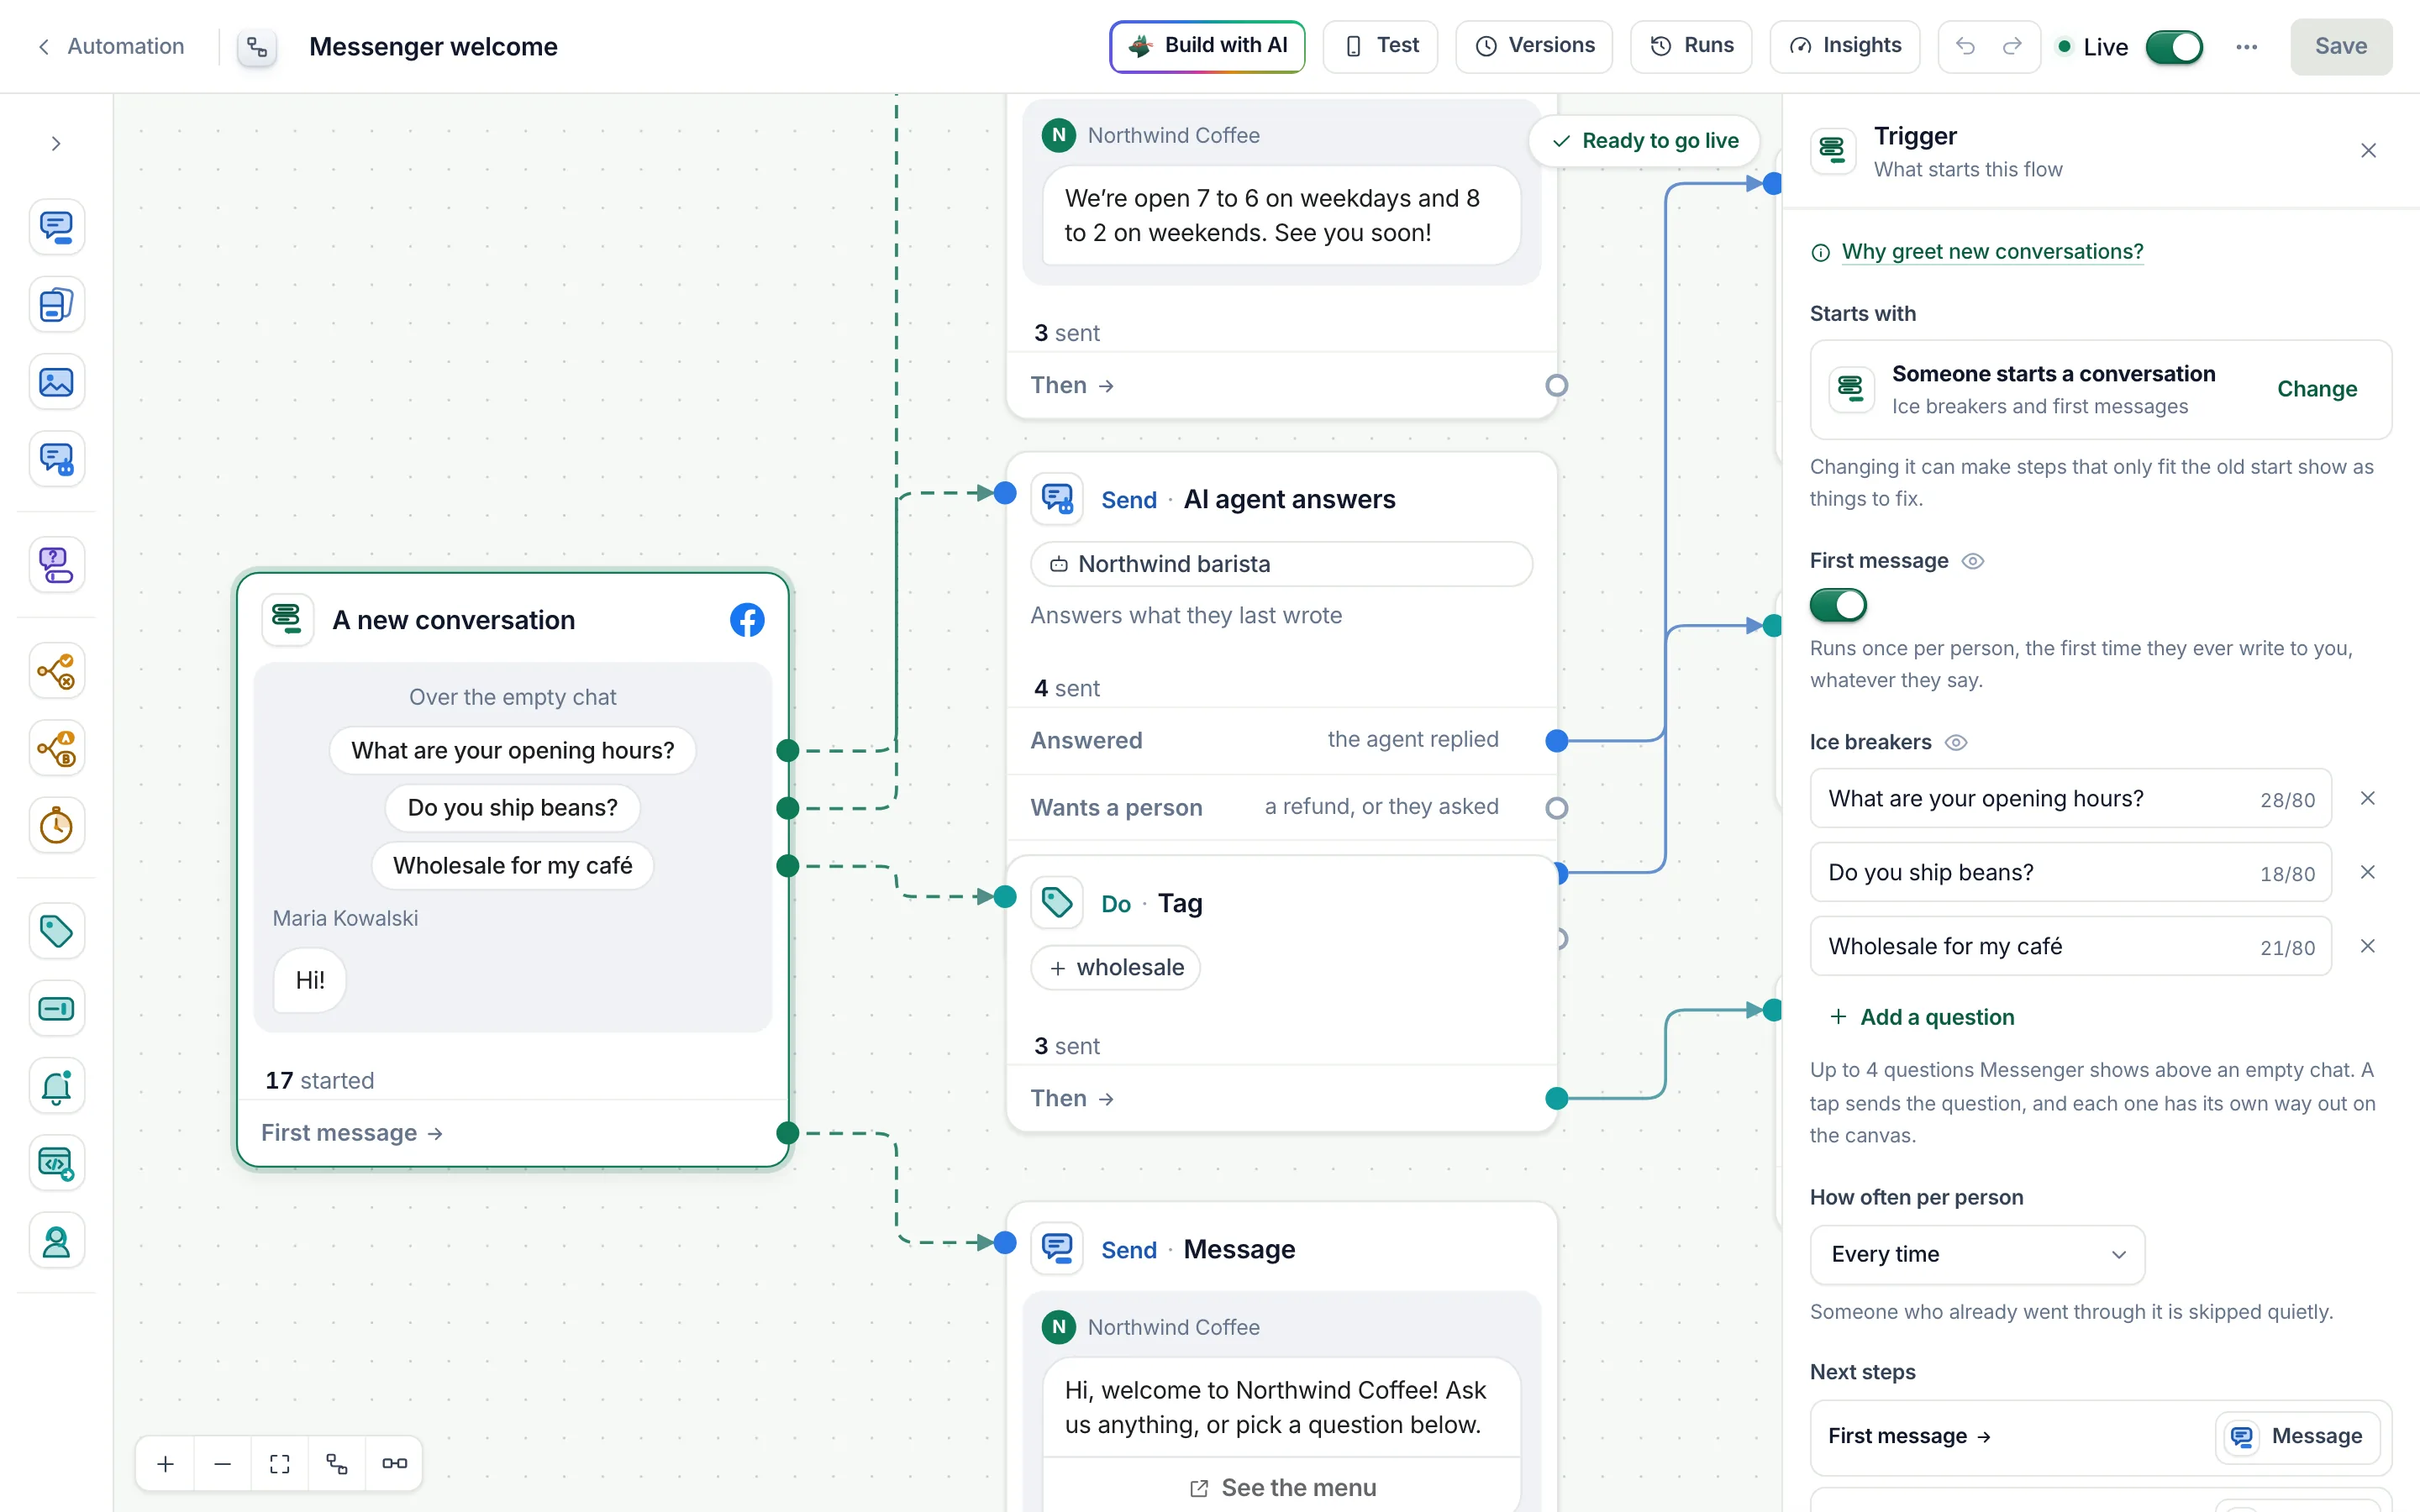Image resolution: width=2420 pixels, height=1512 pixels.
Task: Click the zoom out minus button
Action: pos(223,1464)
